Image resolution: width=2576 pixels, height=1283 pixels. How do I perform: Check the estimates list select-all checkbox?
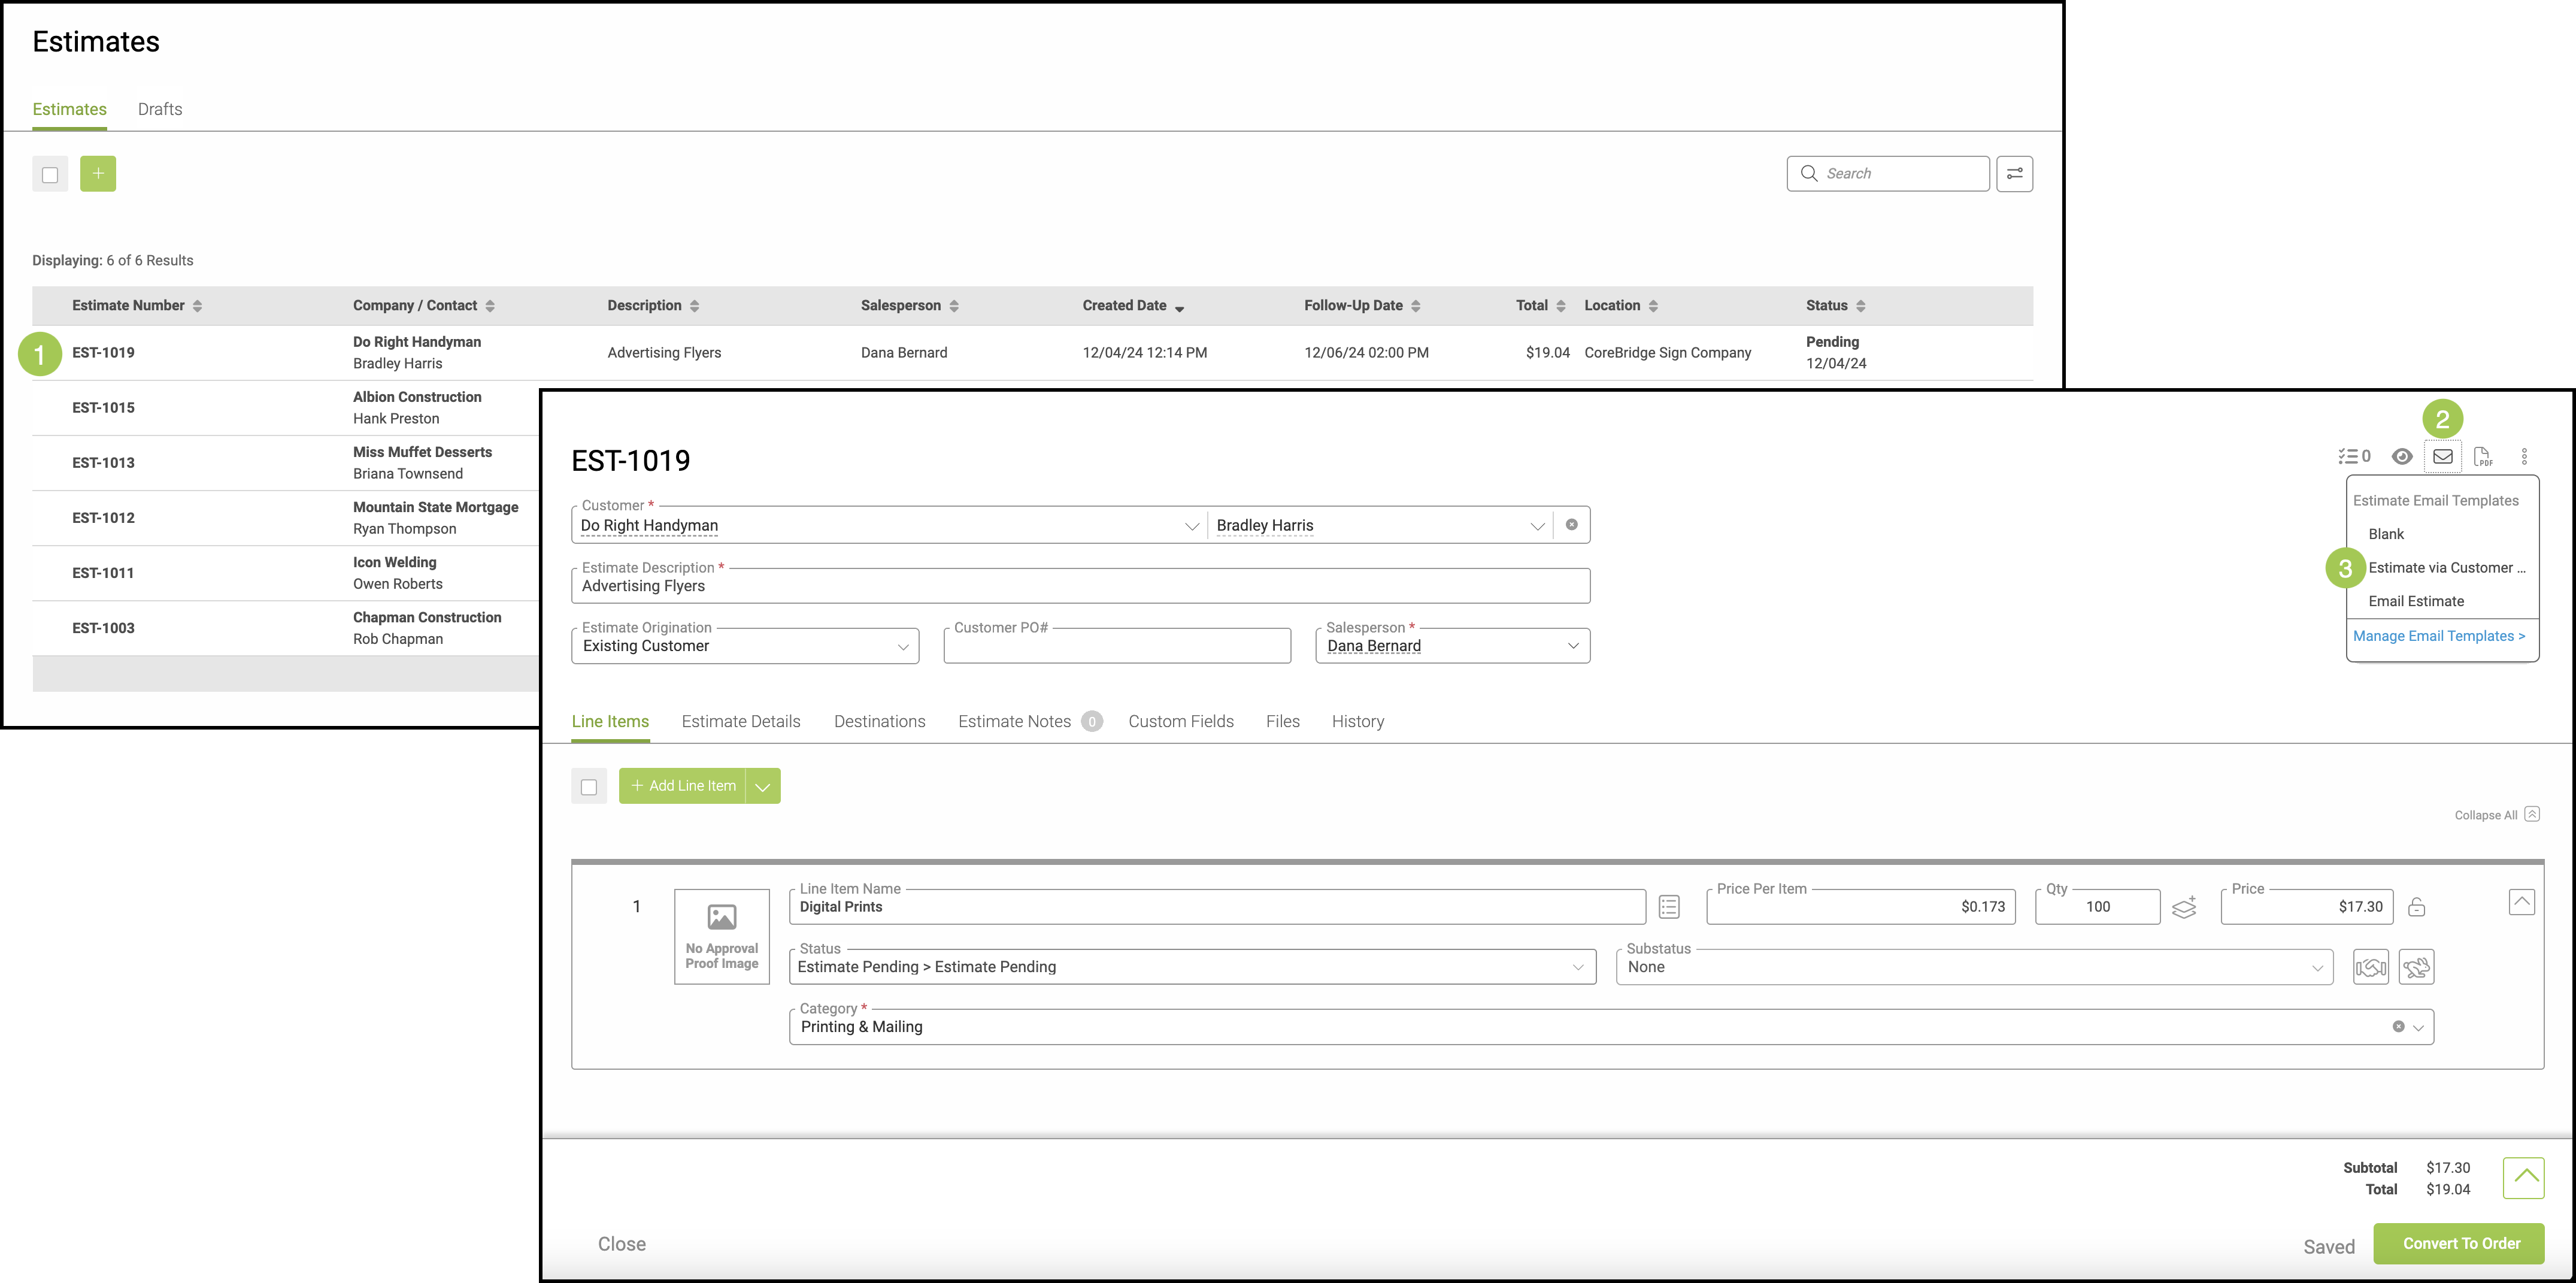point(50,174)
